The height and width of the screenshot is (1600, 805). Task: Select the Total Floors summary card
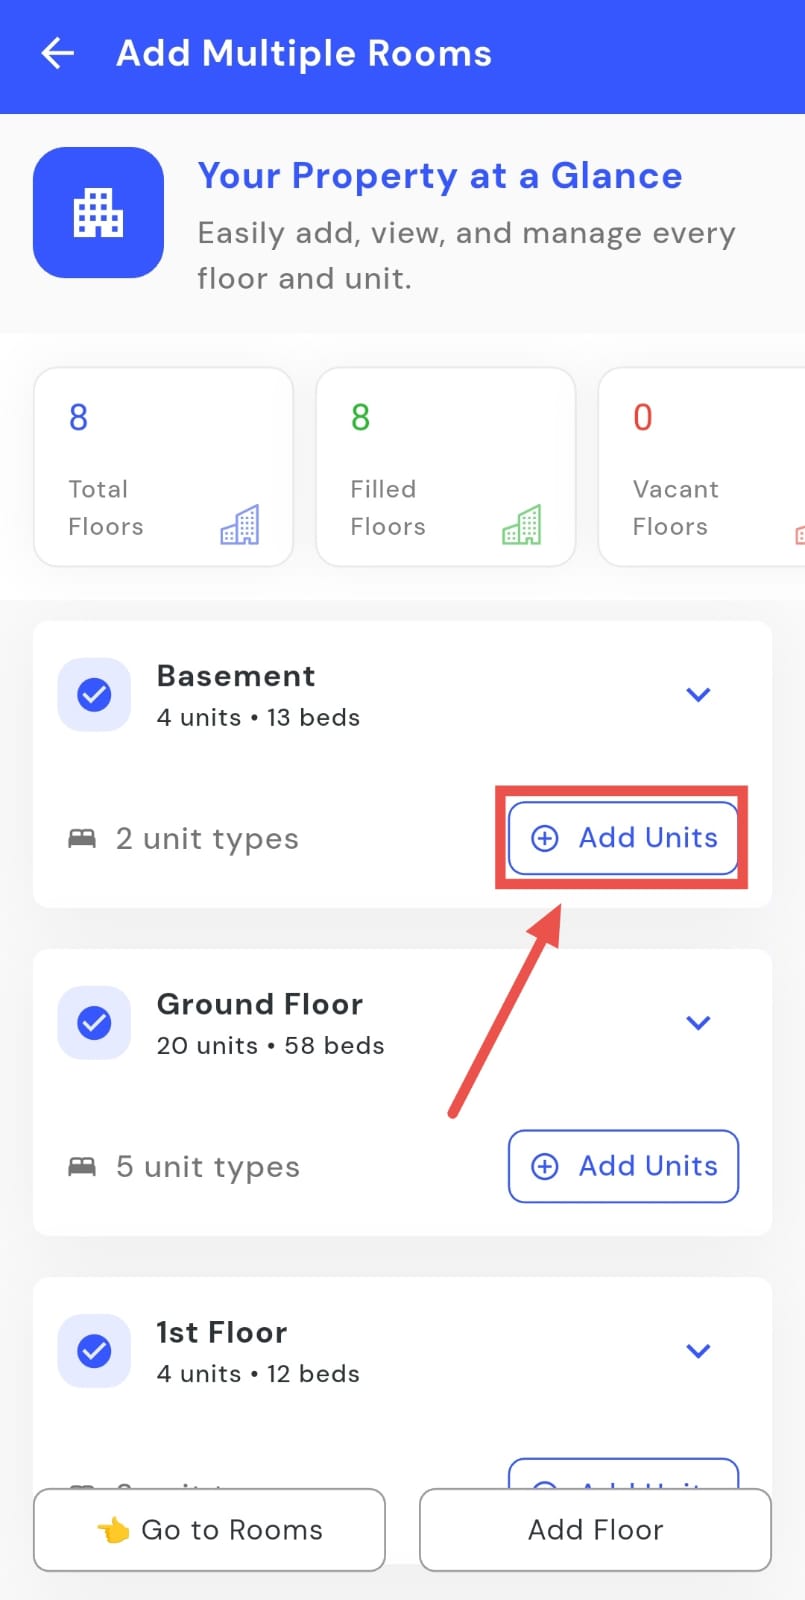point(163,466)
